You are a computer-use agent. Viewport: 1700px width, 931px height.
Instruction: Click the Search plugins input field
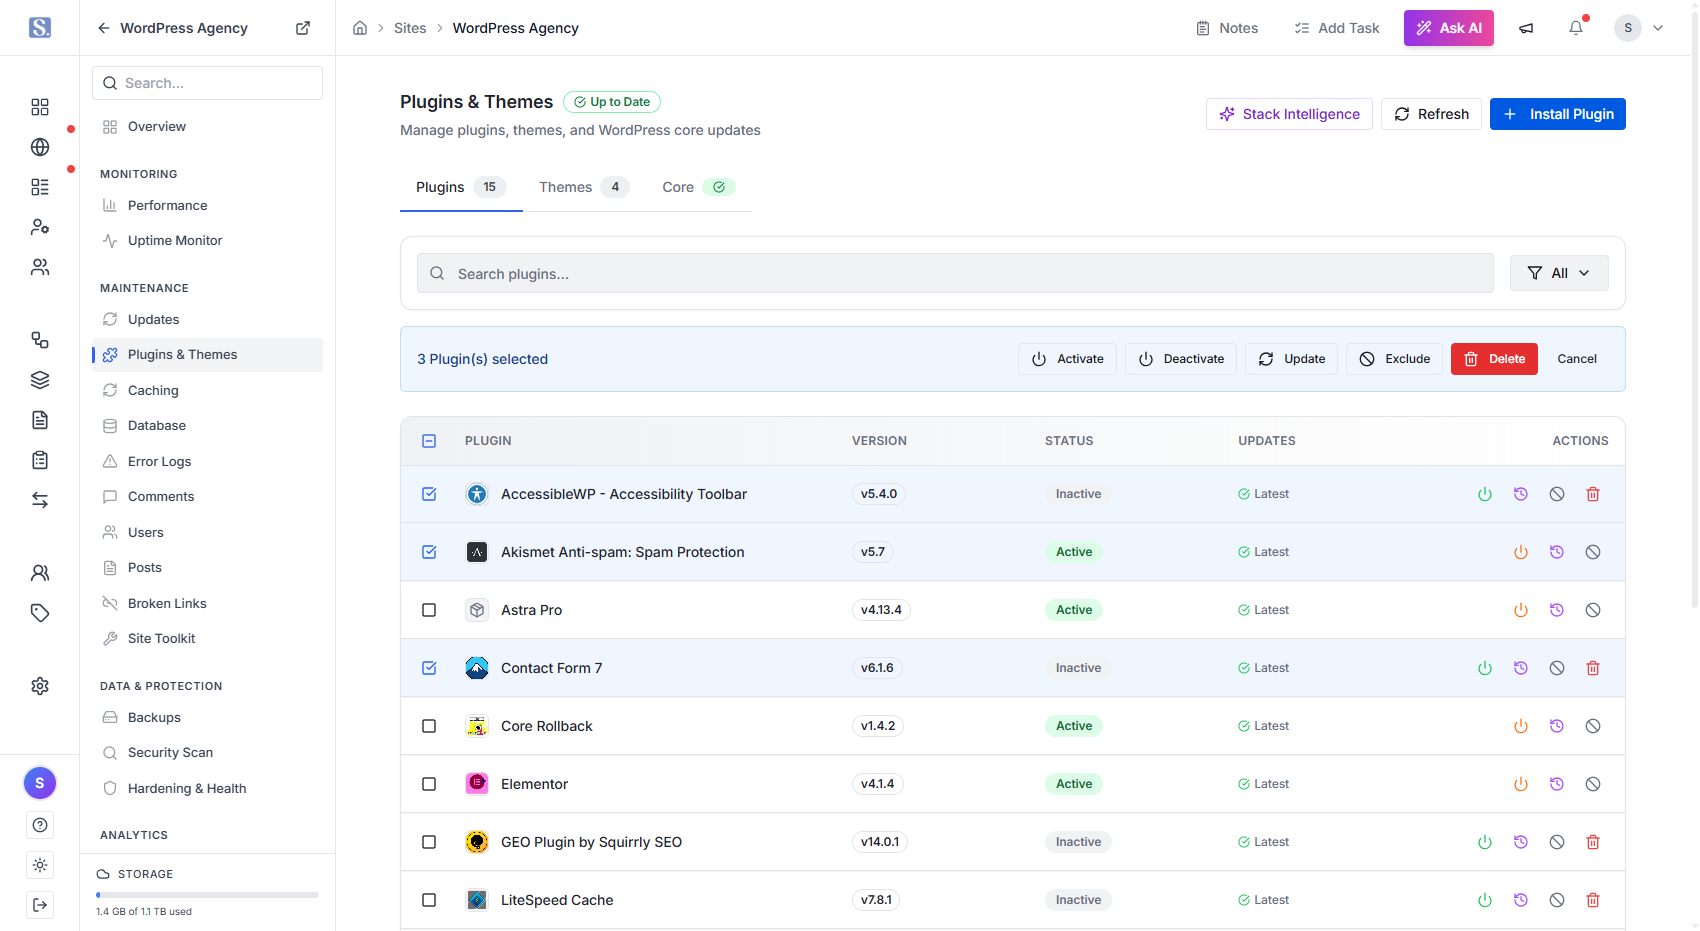click(955, 273)
